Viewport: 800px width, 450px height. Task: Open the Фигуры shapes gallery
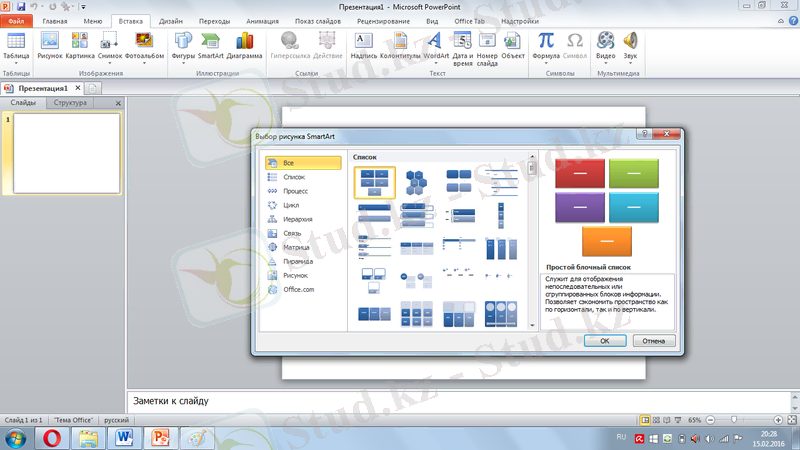coord(183,45)
